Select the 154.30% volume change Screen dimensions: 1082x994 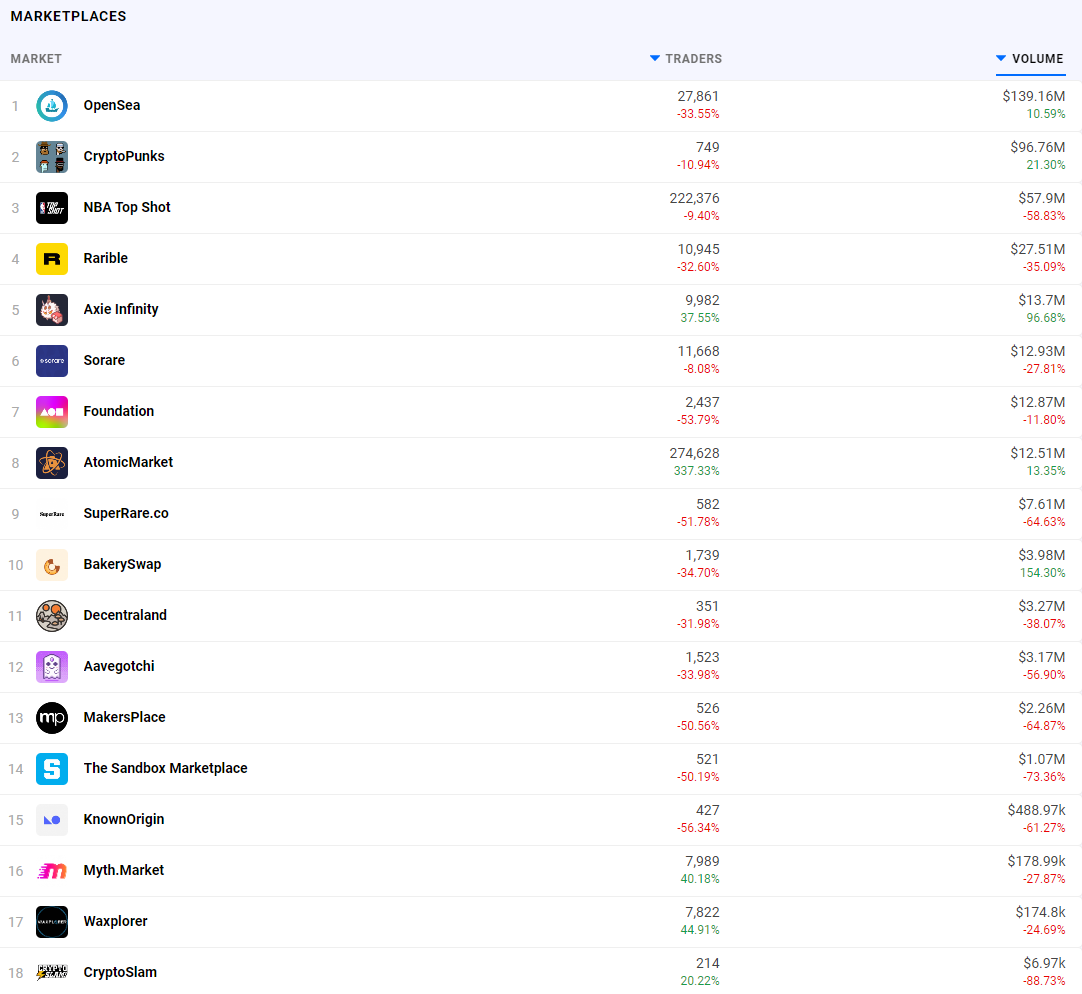[x=1043, y=574]
